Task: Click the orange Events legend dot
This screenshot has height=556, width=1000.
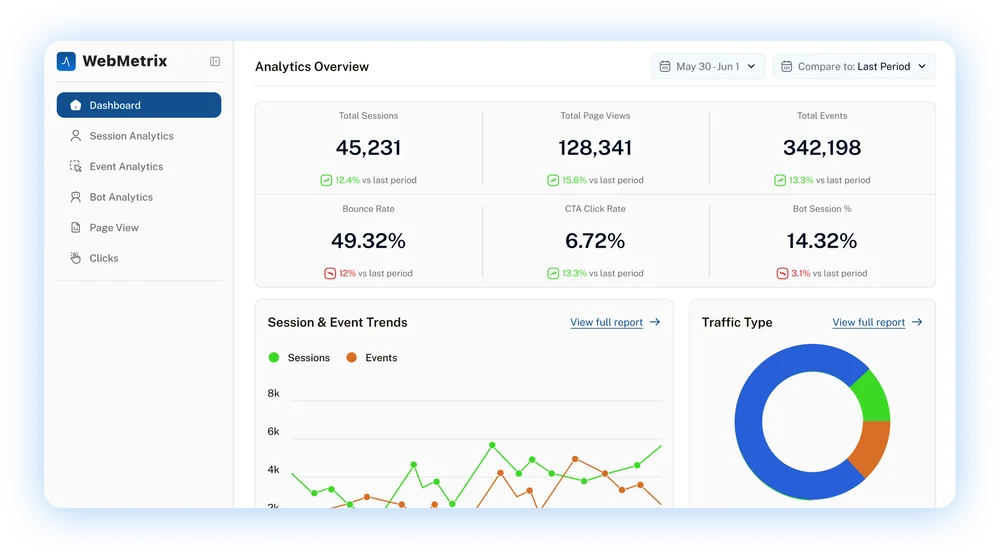Action: 351,358
